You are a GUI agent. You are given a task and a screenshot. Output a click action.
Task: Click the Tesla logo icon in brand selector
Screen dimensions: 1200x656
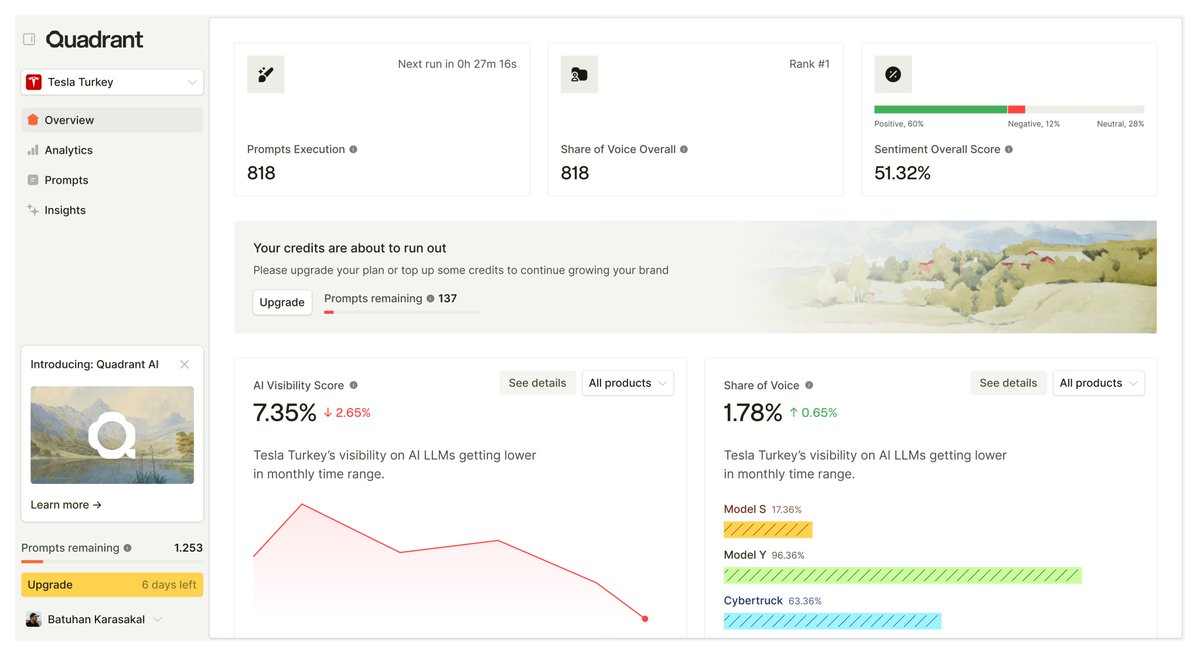coord(33,82)
